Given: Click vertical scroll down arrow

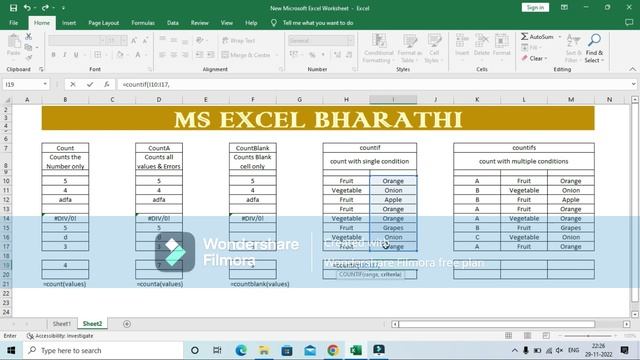Looking at the screenshot, I should tap(635, 314).
